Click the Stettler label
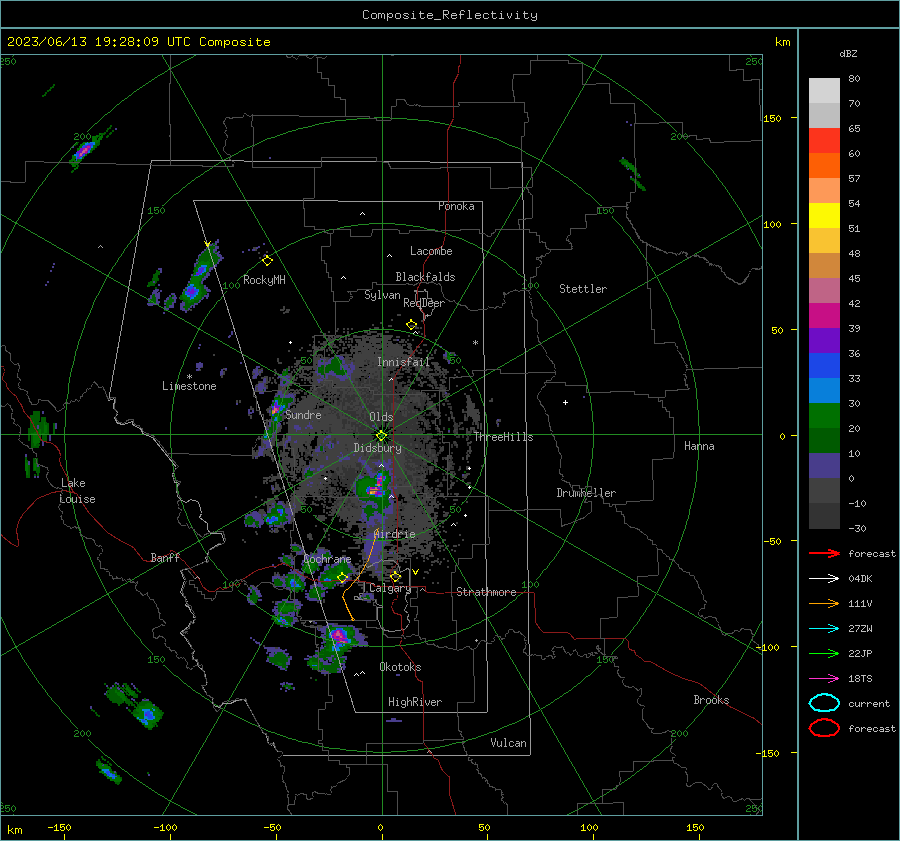 point(583,289)
